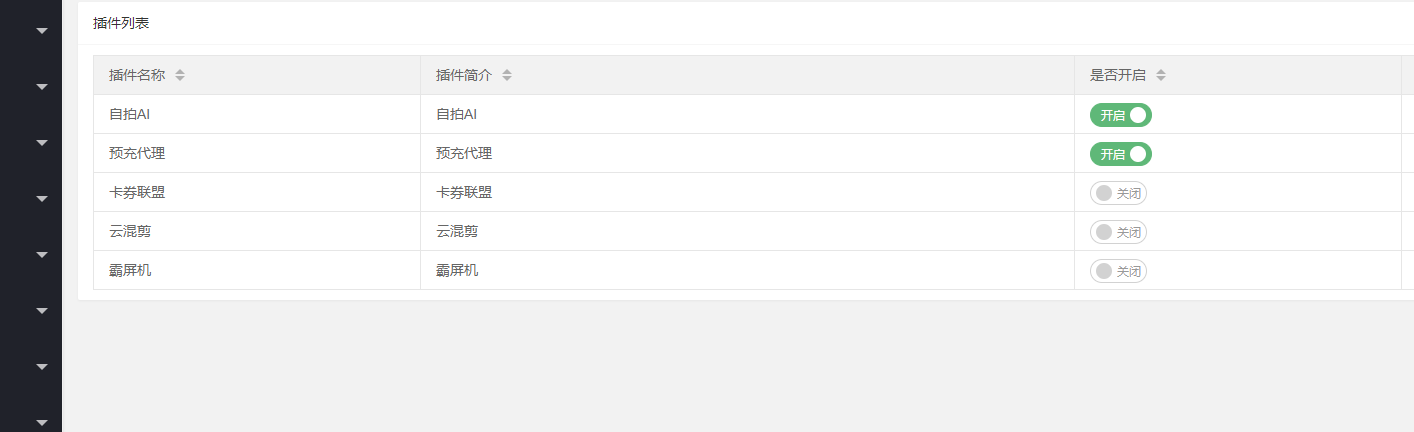
Task: Select the 是否开启 column header label
Action: [1118, 75]
